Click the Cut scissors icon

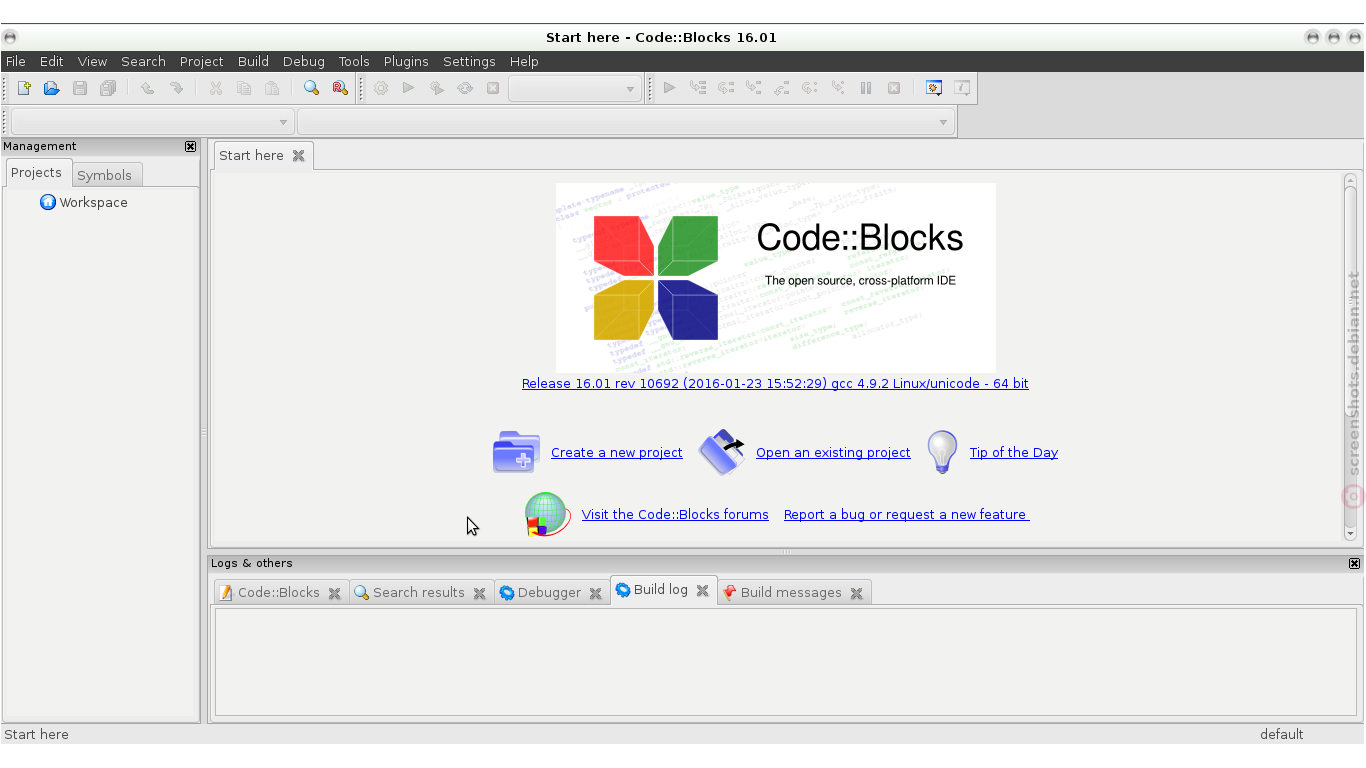pyautogui.click(x=215, y=88)
